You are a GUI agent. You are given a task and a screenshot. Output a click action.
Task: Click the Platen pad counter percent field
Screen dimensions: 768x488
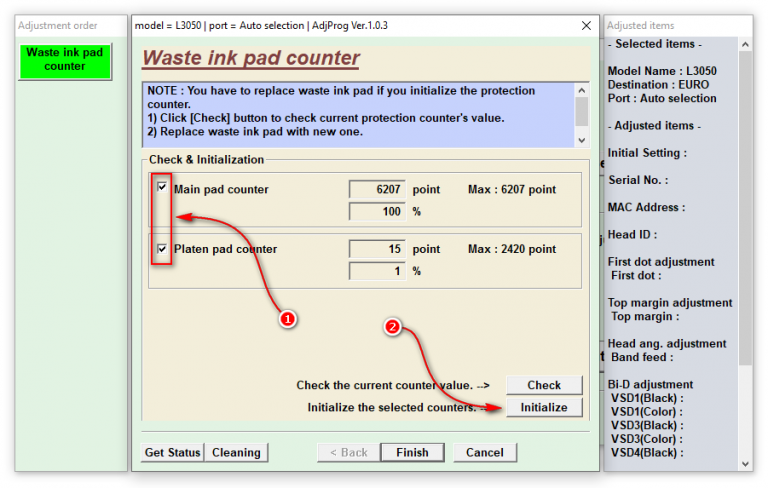click(377, 271)
